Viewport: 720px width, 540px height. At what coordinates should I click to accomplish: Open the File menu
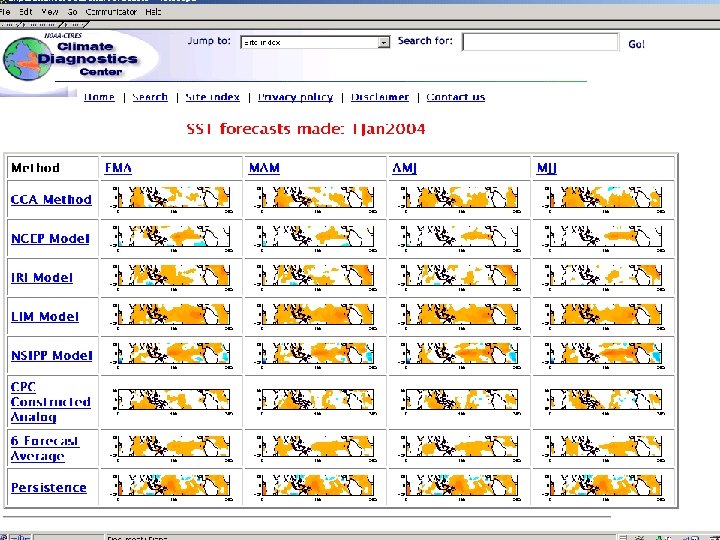pos(5,12)
